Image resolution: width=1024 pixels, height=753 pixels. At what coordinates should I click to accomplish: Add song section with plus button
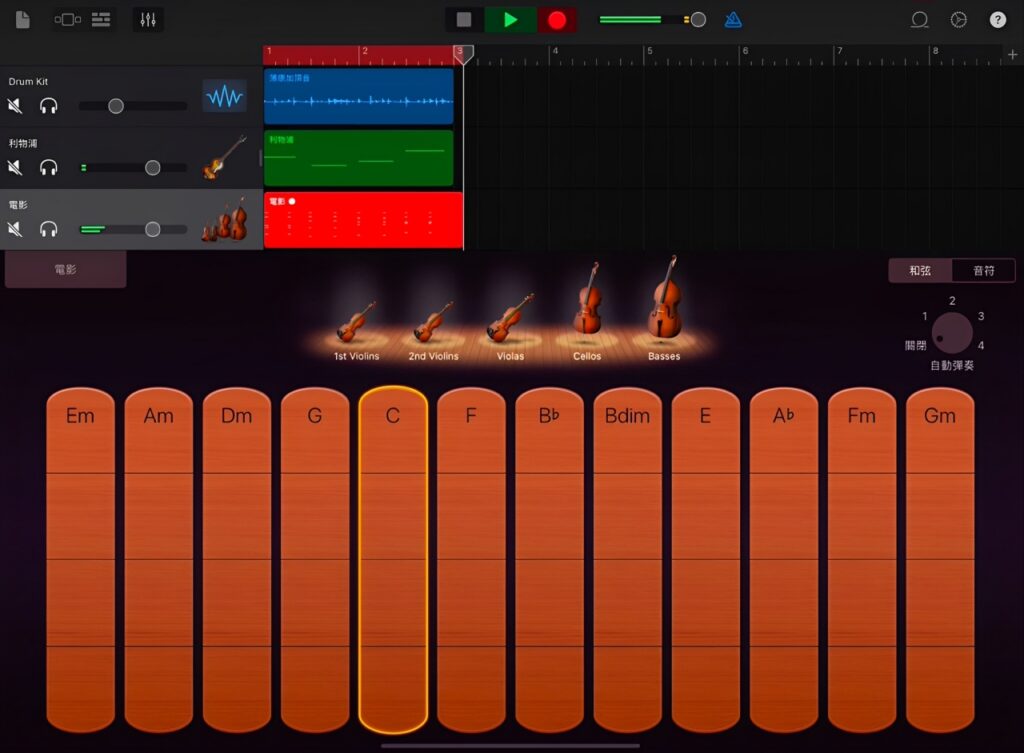[x=1012, y=55]
